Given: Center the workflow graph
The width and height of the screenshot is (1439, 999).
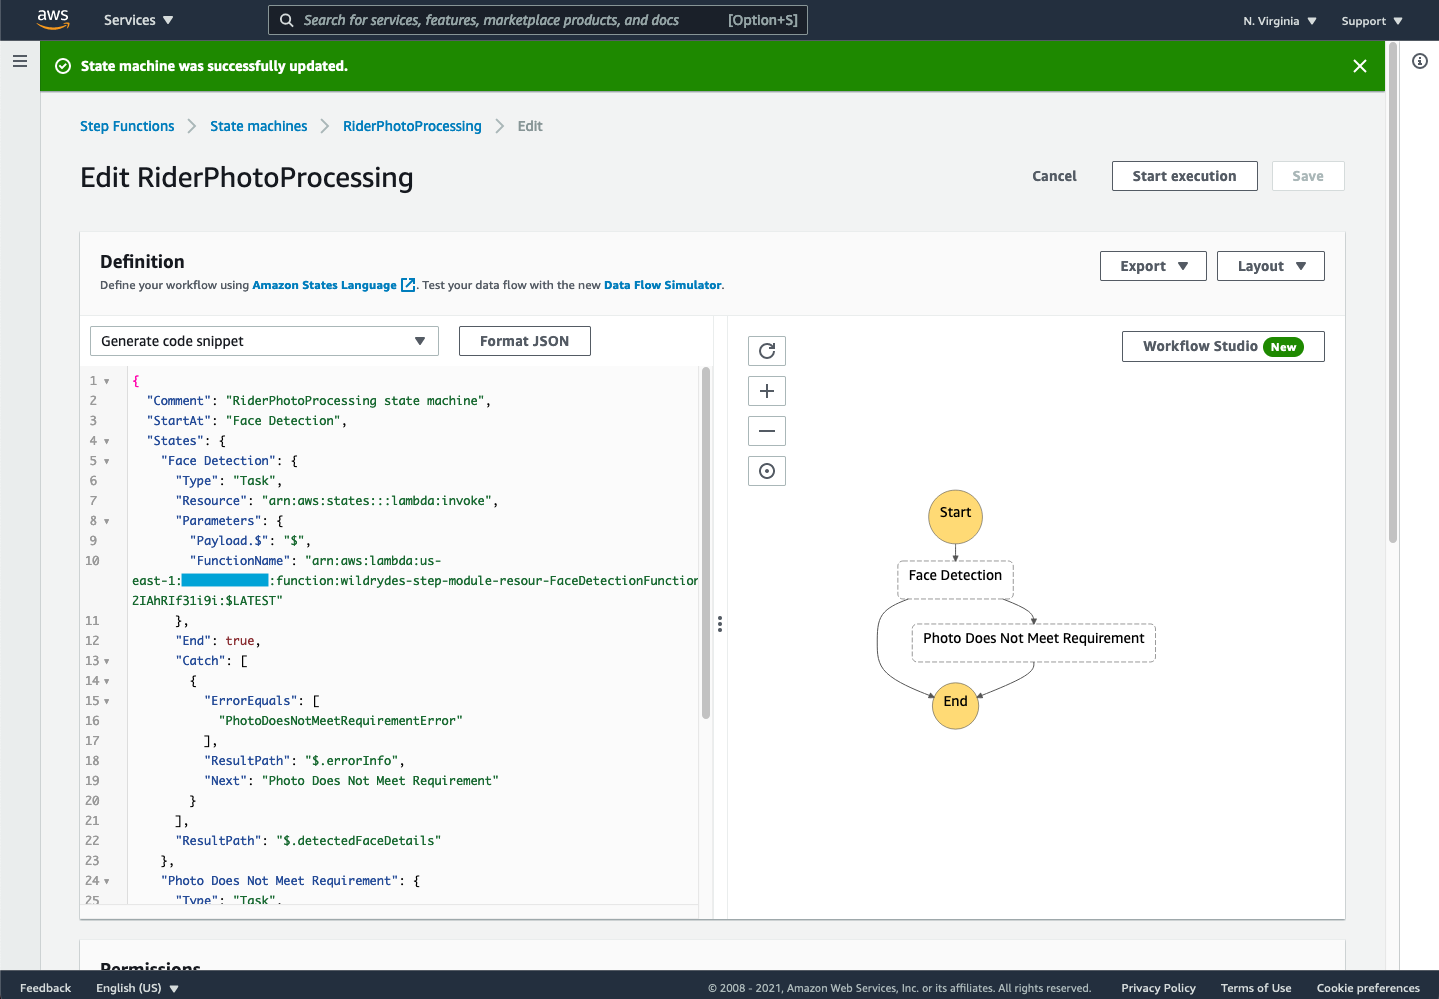Looking at the screenshot, I should point(767,471).
